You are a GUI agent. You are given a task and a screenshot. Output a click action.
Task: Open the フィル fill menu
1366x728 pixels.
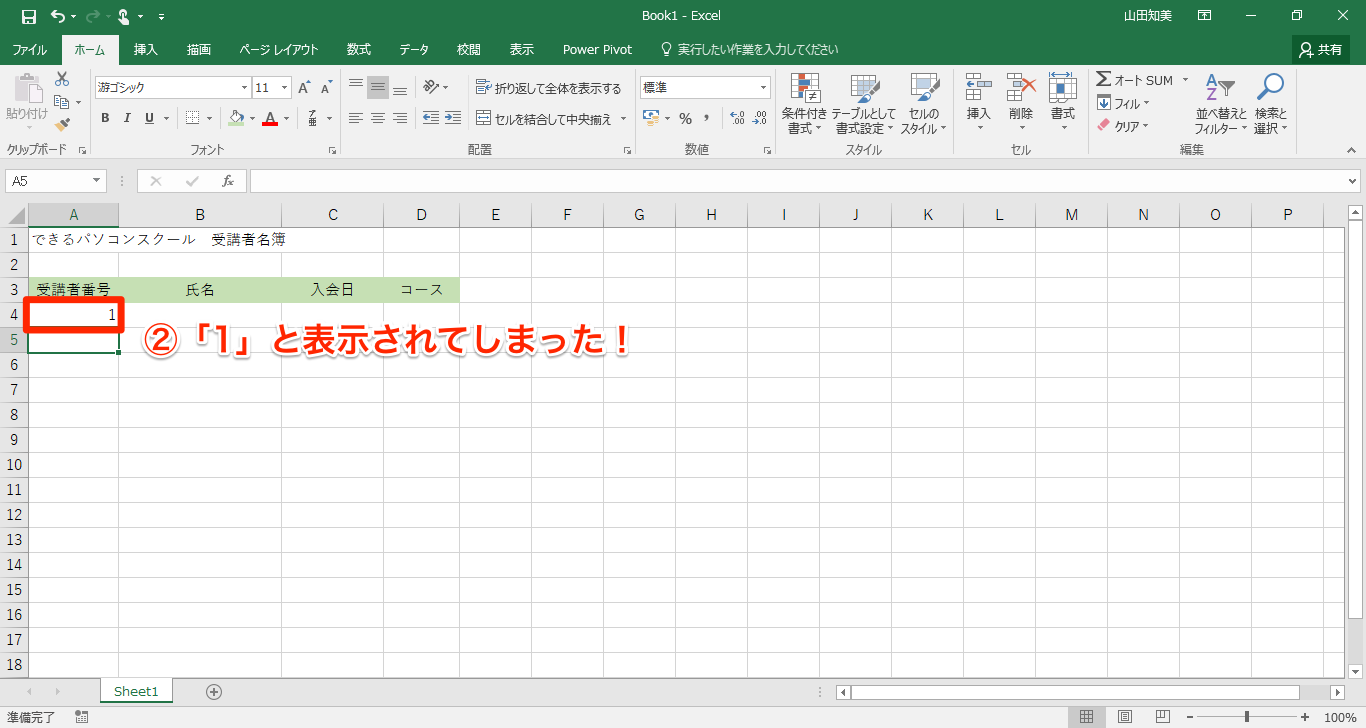point(1123,103)
